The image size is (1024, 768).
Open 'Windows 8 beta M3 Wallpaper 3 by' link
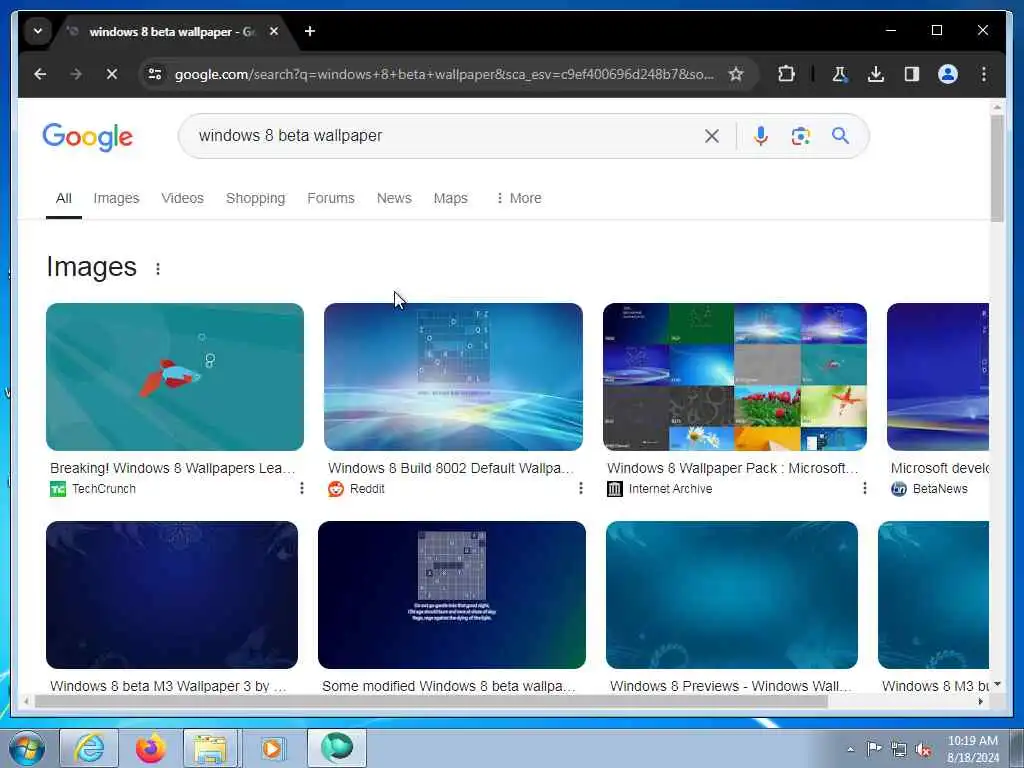click(x=168, y=686)
